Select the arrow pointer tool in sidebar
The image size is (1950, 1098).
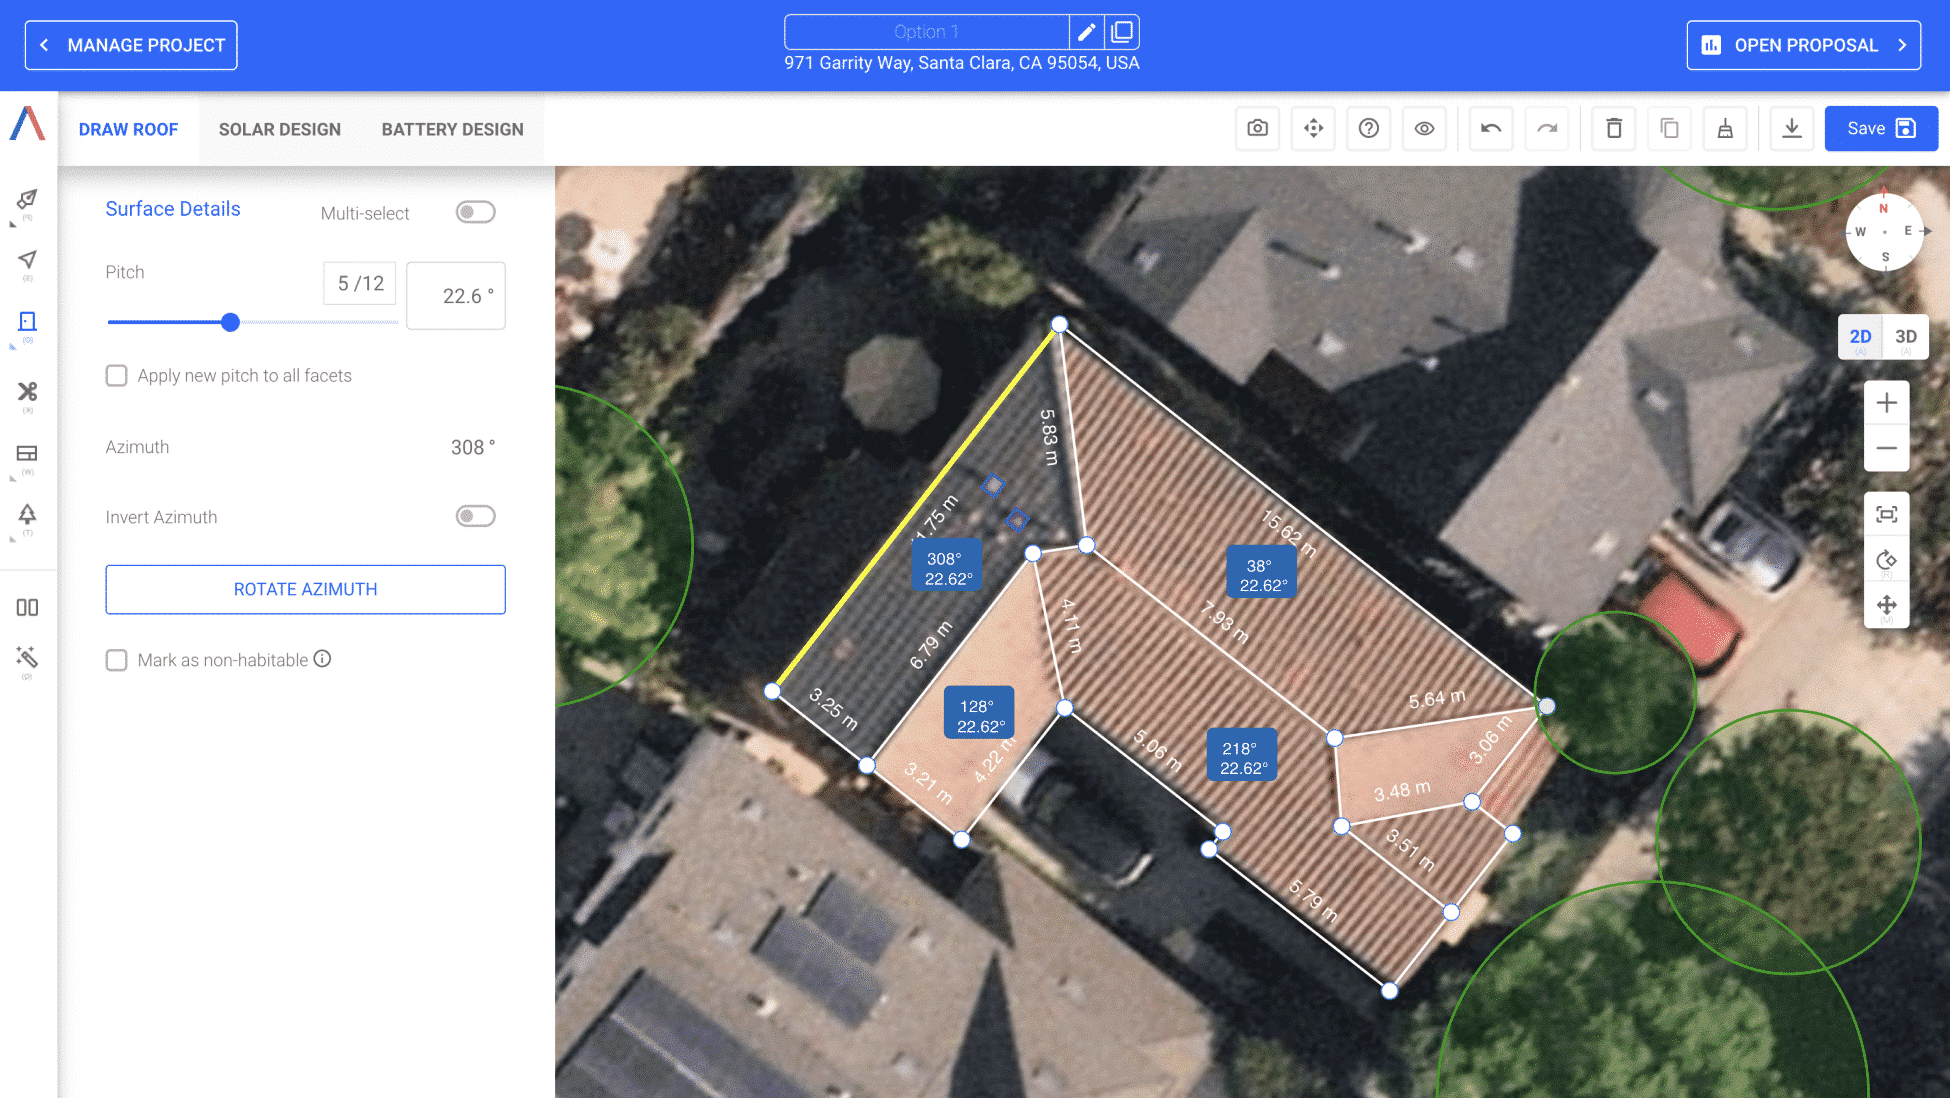(x=27, y=260)
